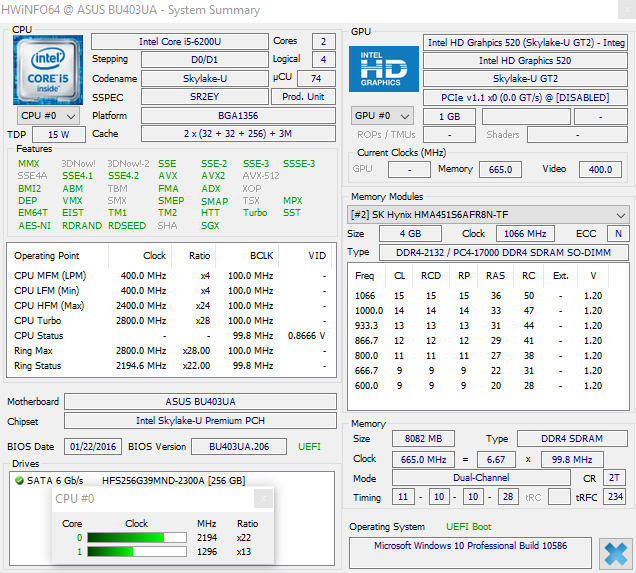The height and width of the screenshot is (573, 636).
Task: Click the HFS256G39MND-2300A drive entry
Action: 174,481
